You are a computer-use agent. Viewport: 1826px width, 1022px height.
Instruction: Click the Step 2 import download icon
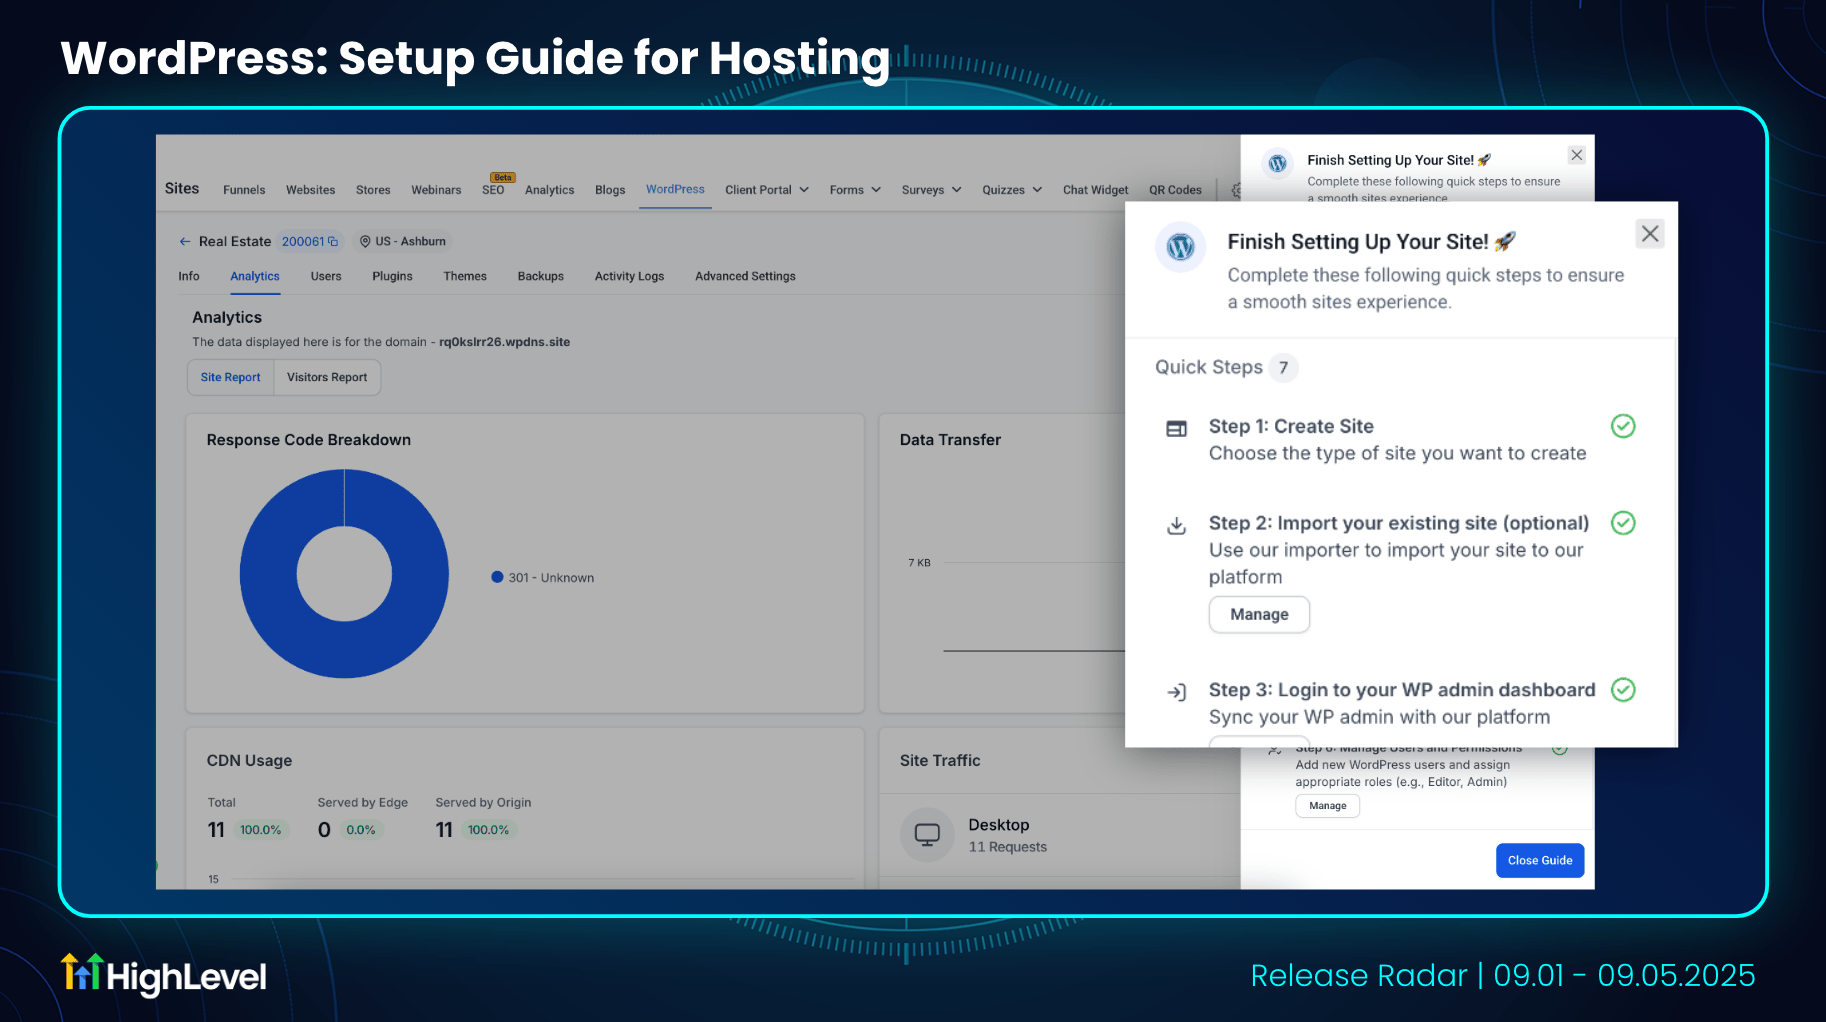pyautogui.click(x=1177, y=526)
